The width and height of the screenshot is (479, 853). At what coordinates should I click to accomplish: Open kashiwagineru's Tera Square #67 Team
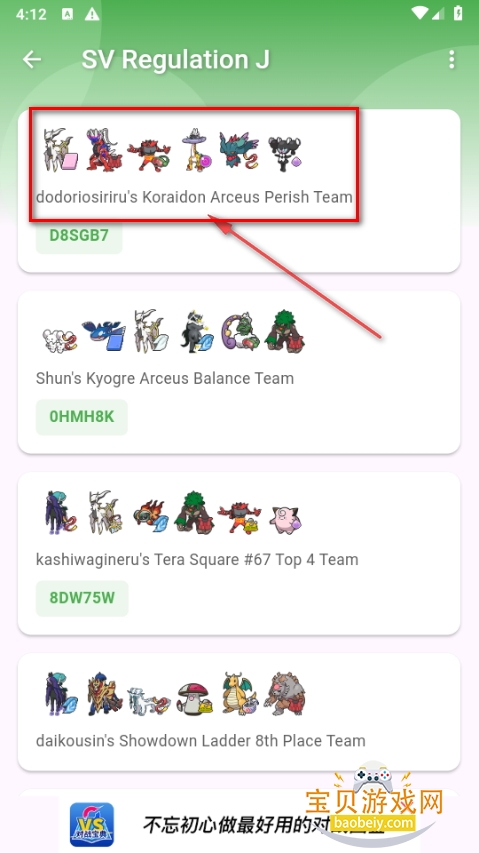(197, 559)
